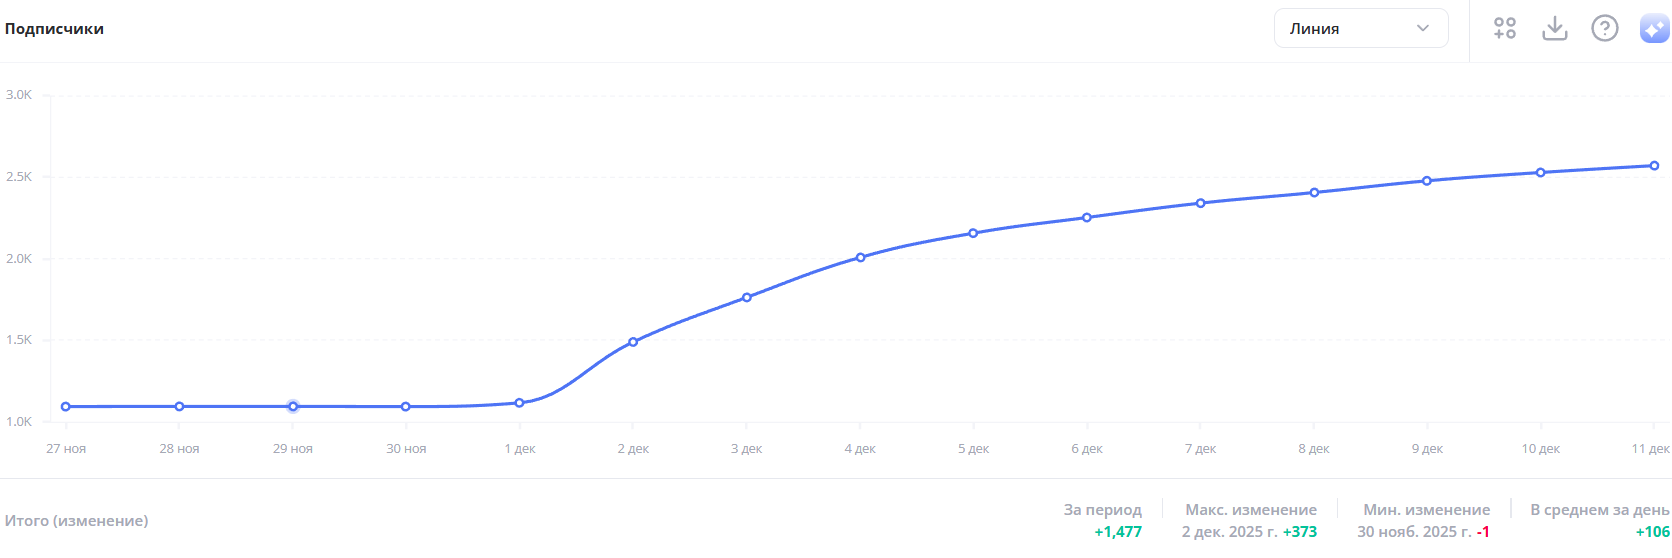Select the chart point for 4 дек
1672x558 pixels.
(x=860, y=258)
